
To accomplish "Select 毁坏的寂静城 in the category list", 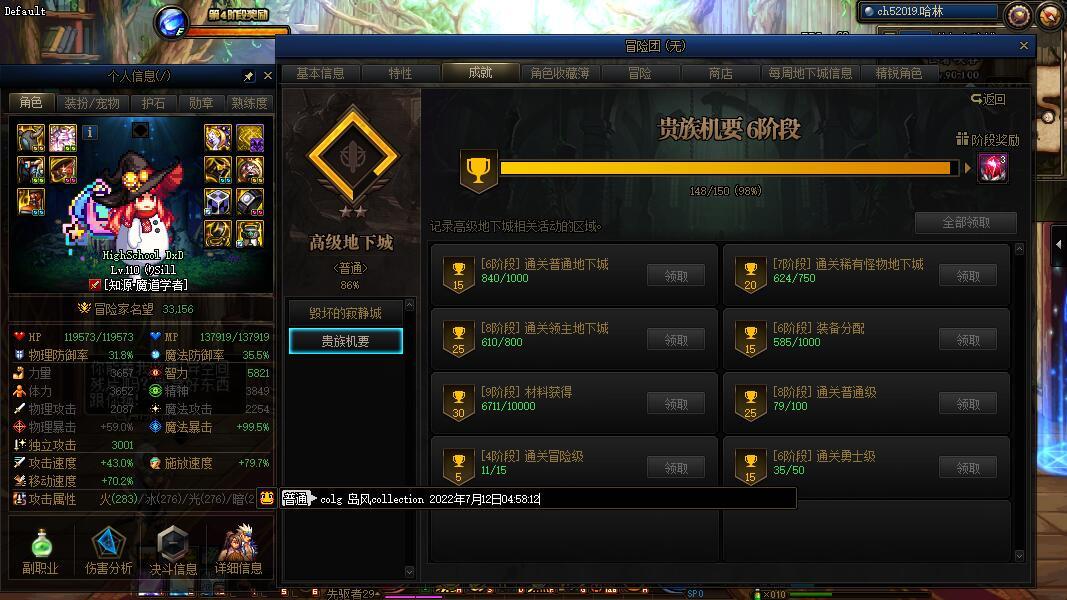I will [x=346, y=313].
